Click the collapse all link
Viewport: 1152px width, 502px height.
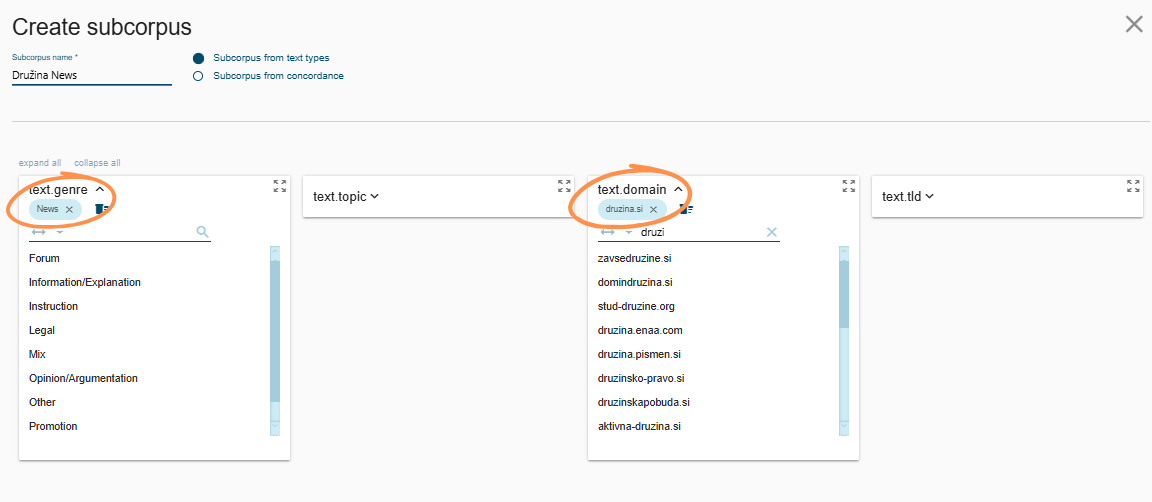pyautogui.click(x=97, y=163)
